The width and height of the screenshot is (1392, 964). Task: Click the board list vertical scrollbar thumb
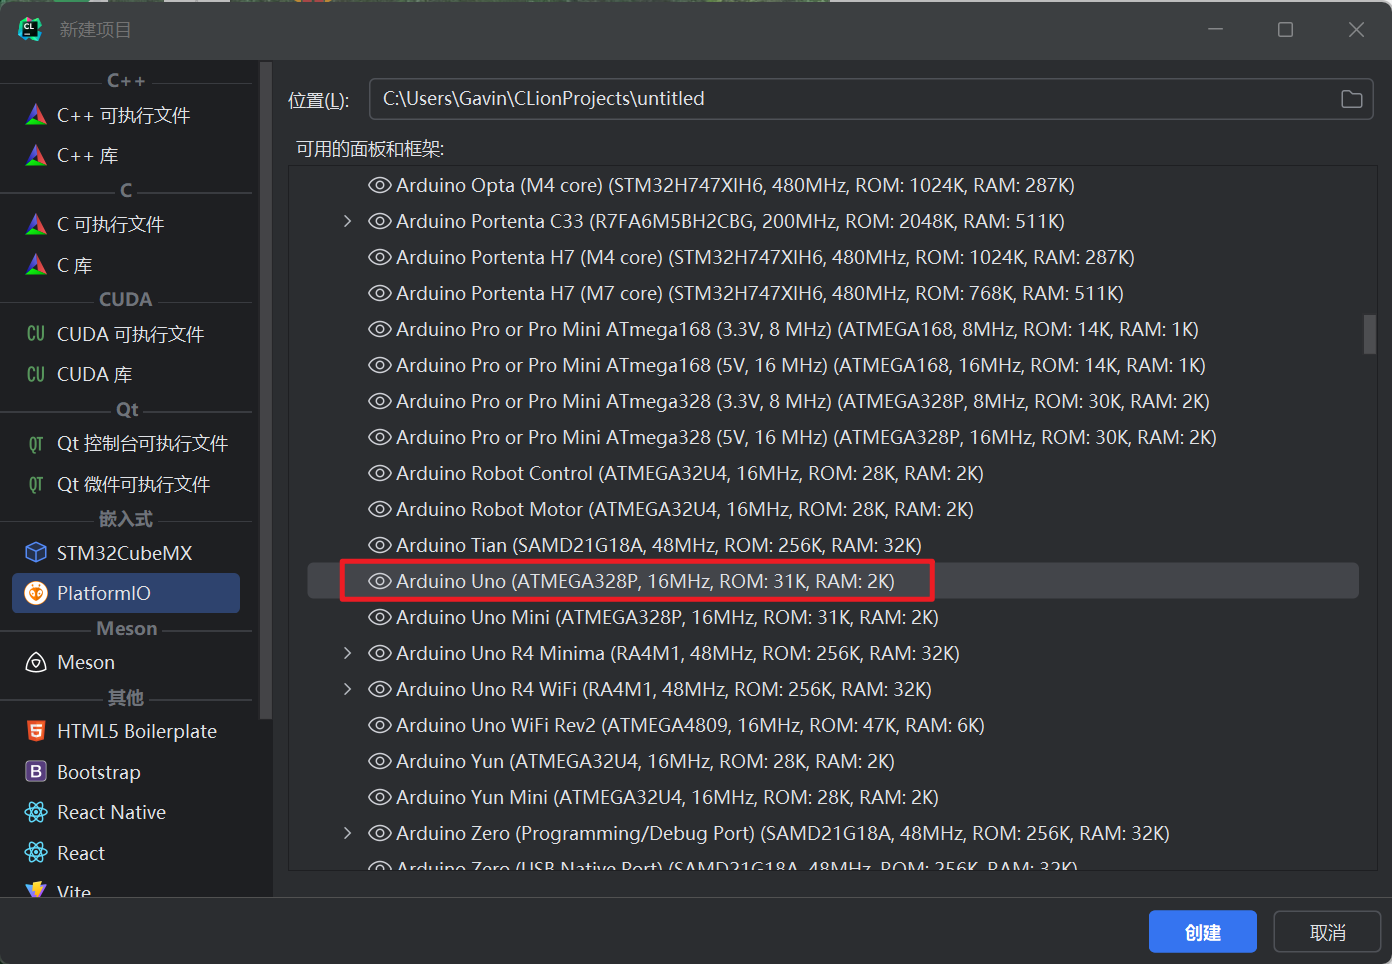pyautogui.click(x=1370, y=335)
